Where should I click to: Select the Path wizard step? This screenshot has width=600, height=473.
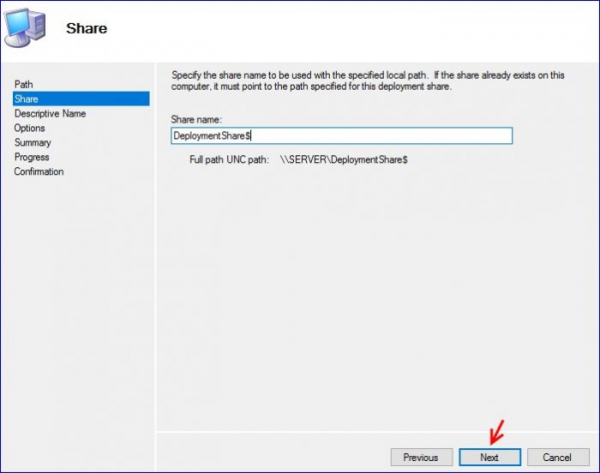click(24, 84)
